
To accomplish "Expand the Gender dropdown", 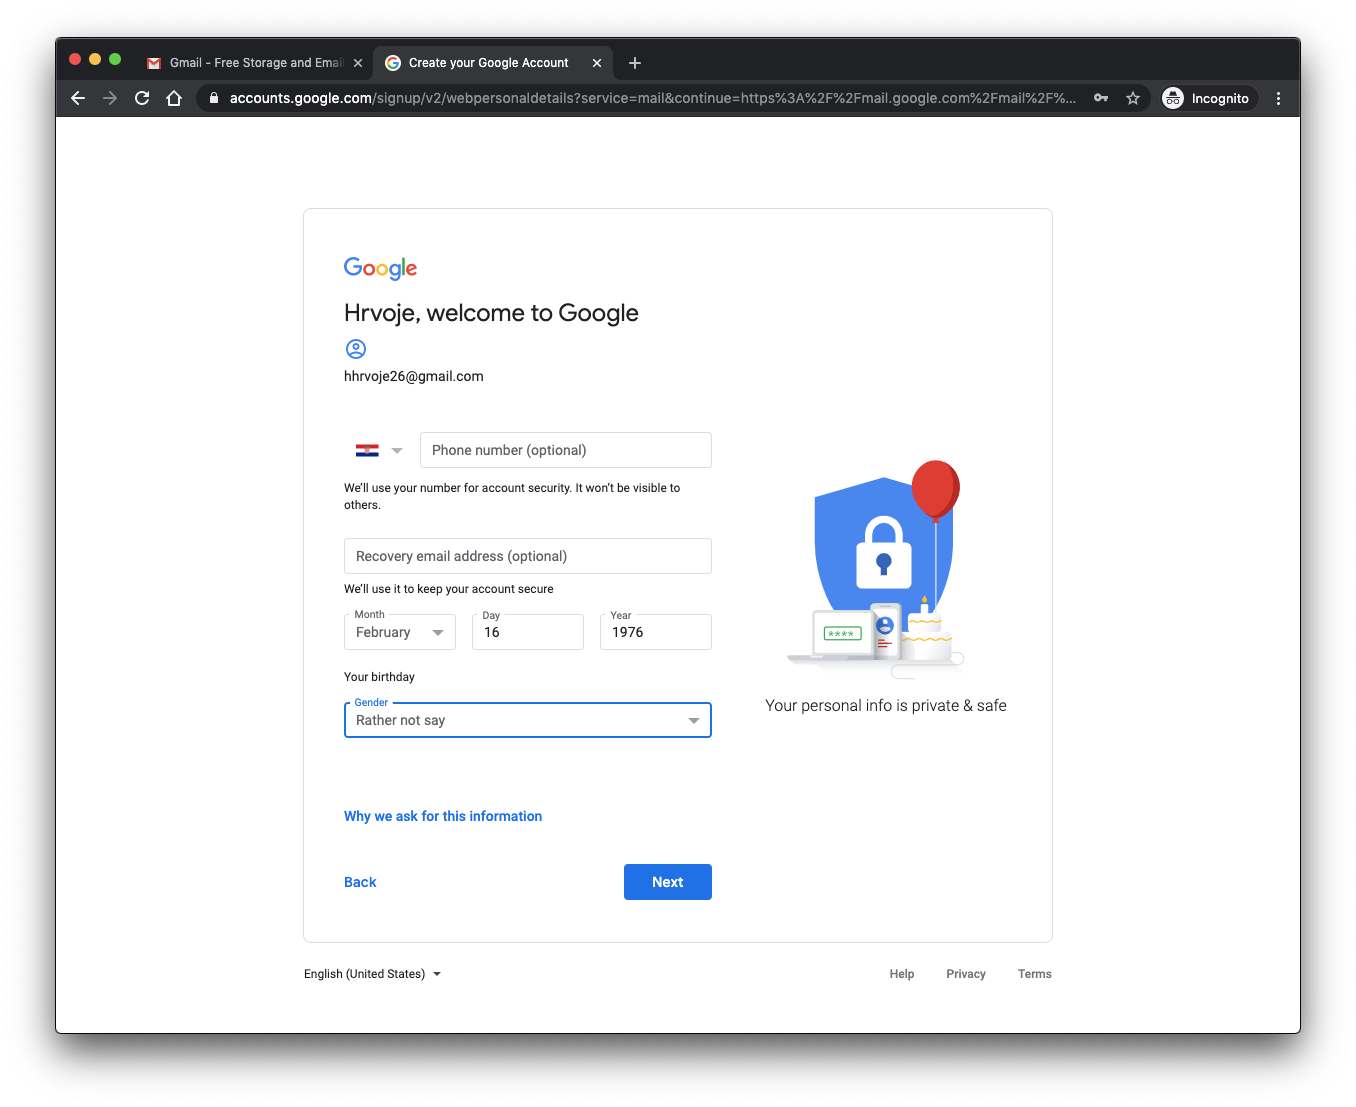I will tap(527, 720).
